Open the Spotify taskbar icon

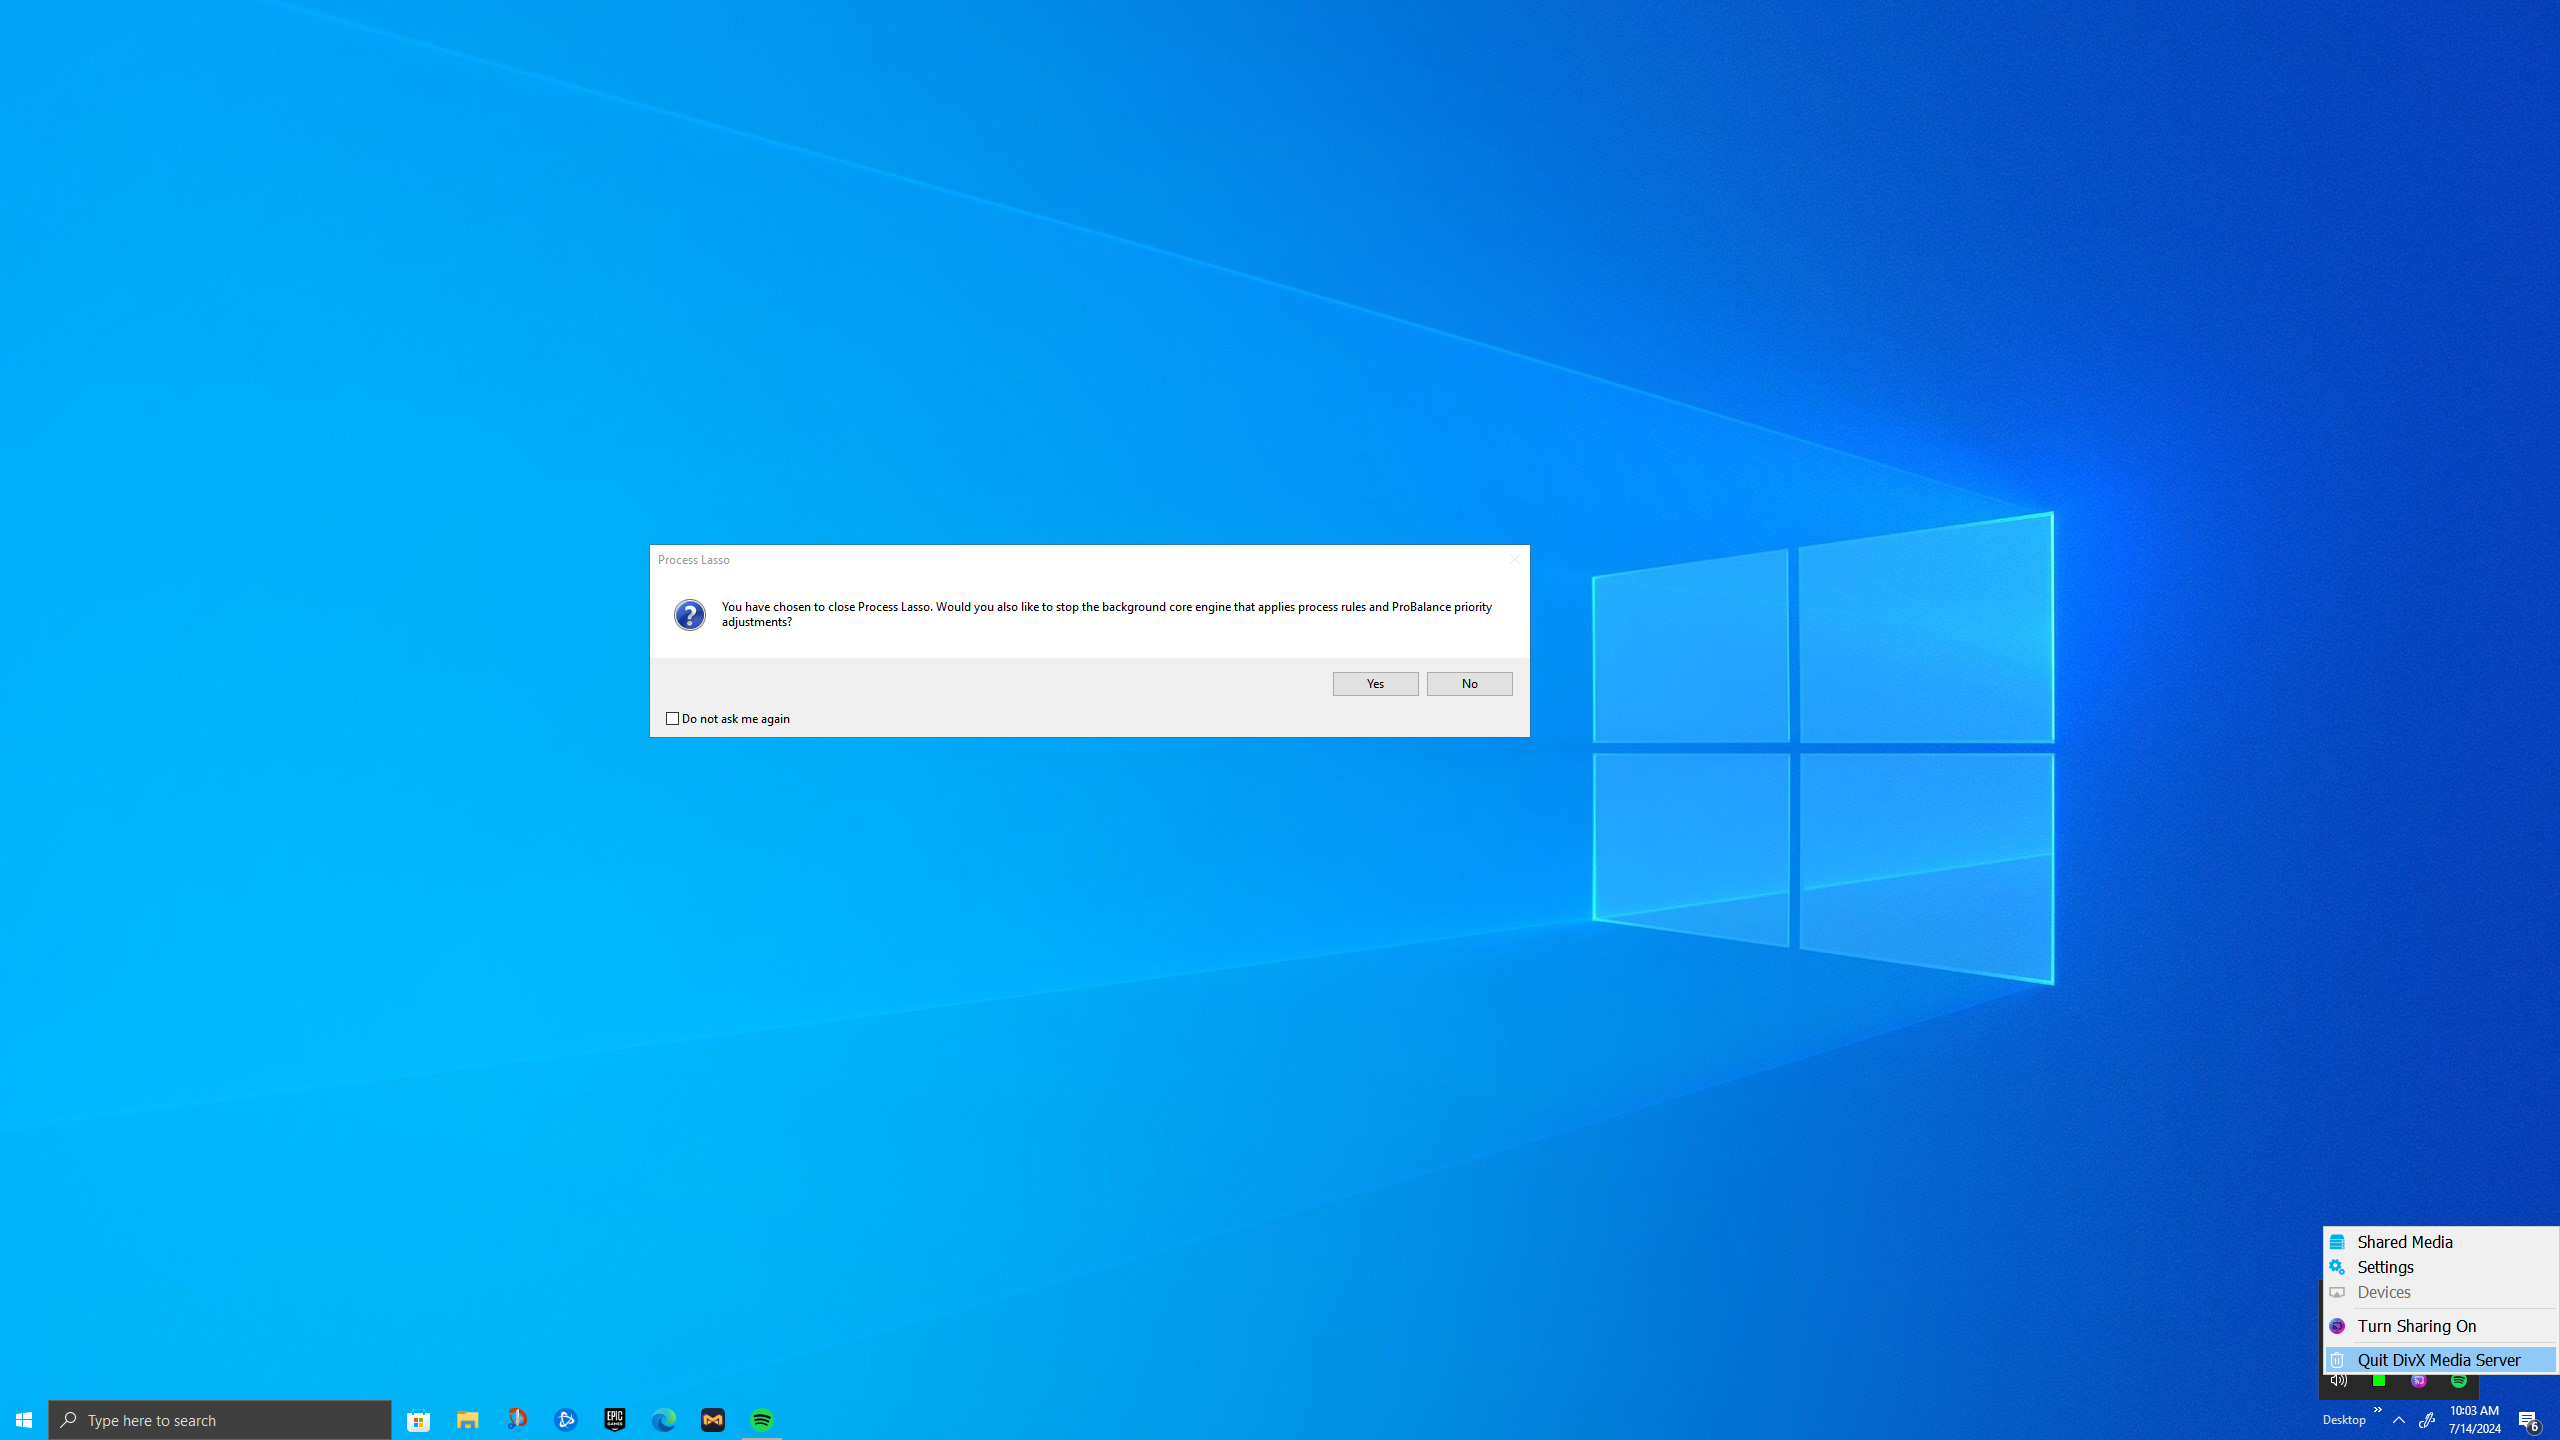point(761,1419)
